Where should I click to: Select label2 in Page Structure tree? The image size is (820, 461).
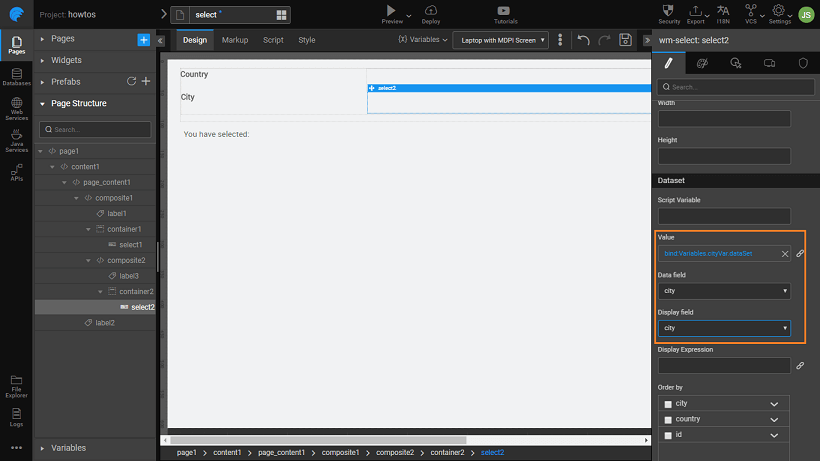(104, 323)
